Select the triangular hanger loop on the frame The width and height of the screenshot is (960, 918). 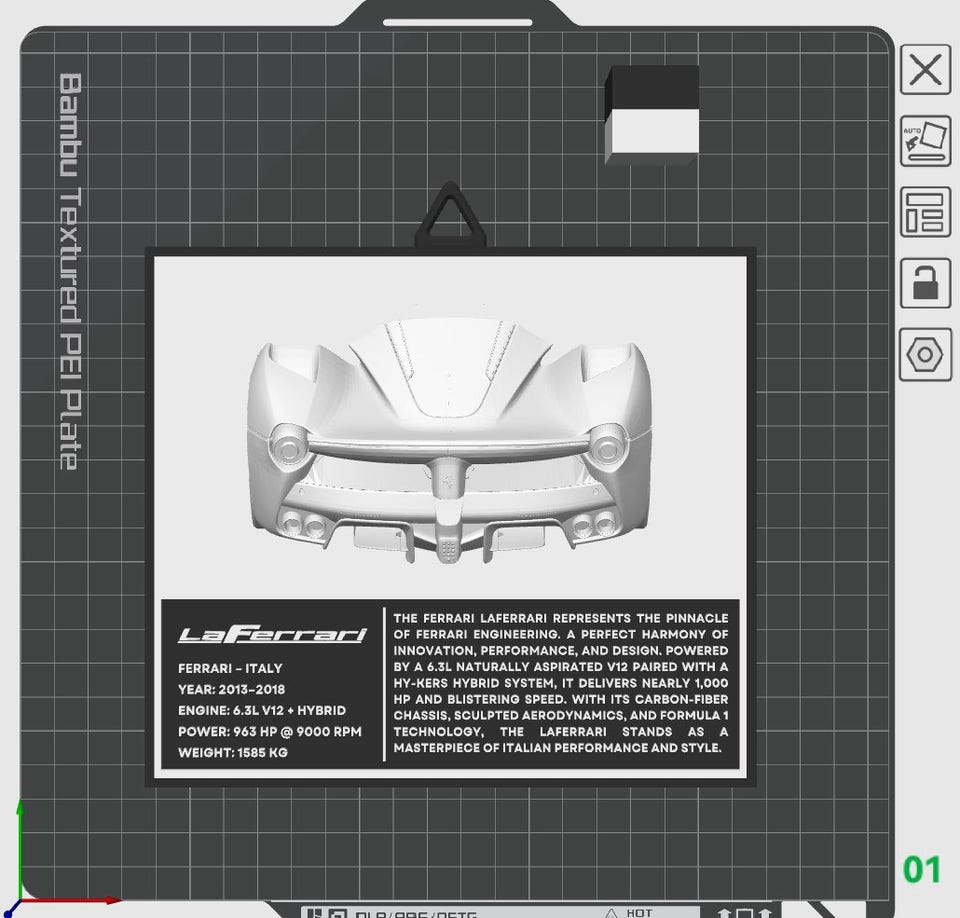pos(450,214)
